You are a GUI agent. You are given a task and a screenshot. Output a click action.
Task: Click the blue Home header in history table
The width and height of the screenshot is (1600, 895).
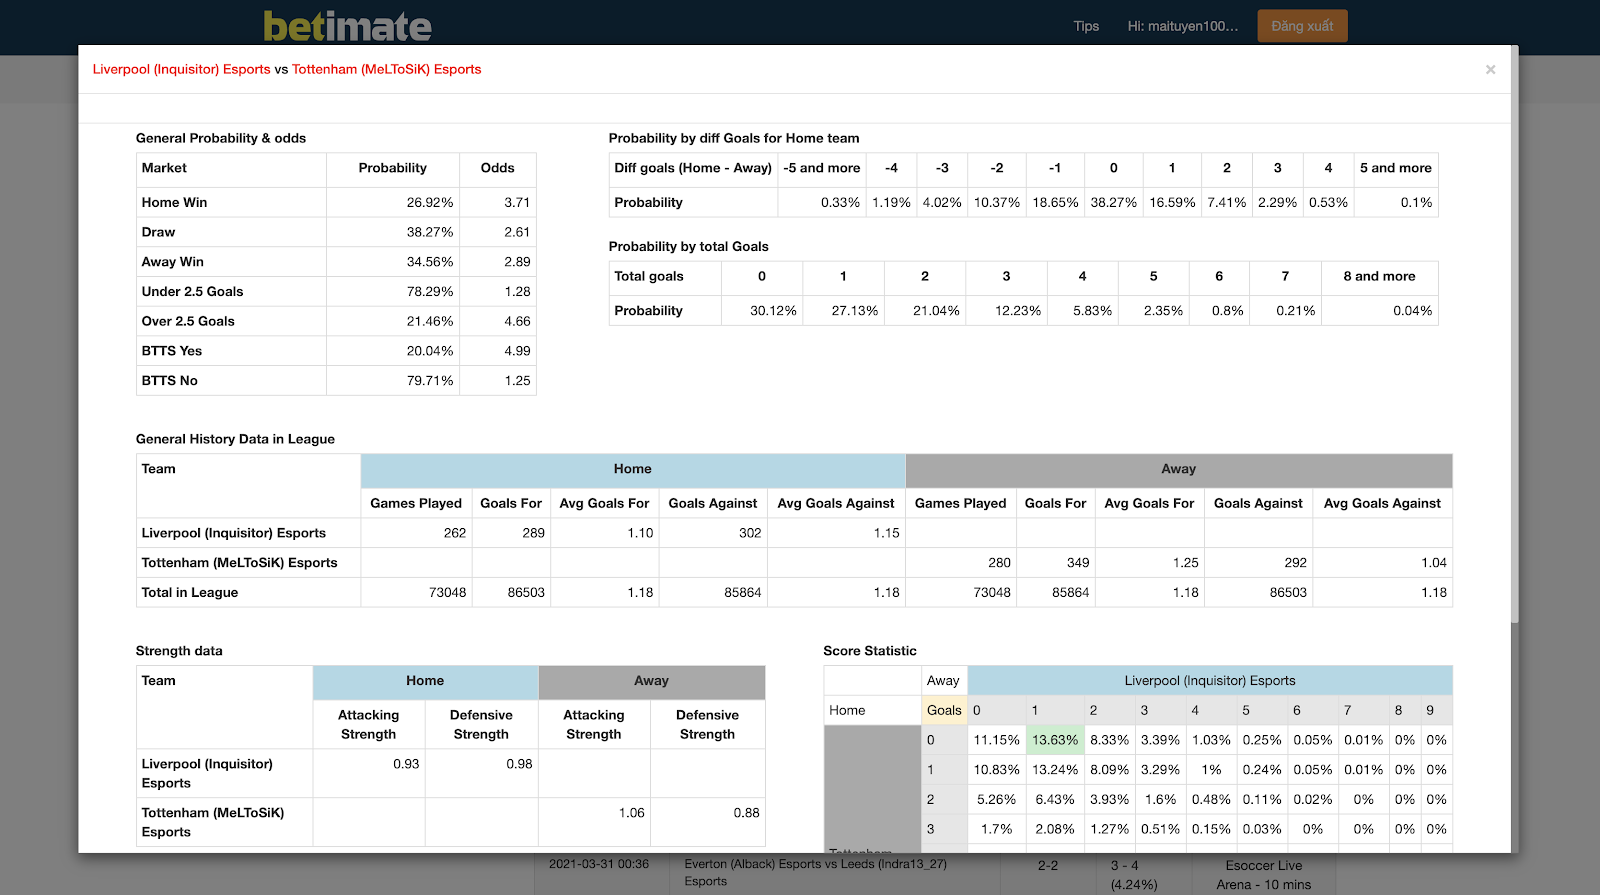633,470
